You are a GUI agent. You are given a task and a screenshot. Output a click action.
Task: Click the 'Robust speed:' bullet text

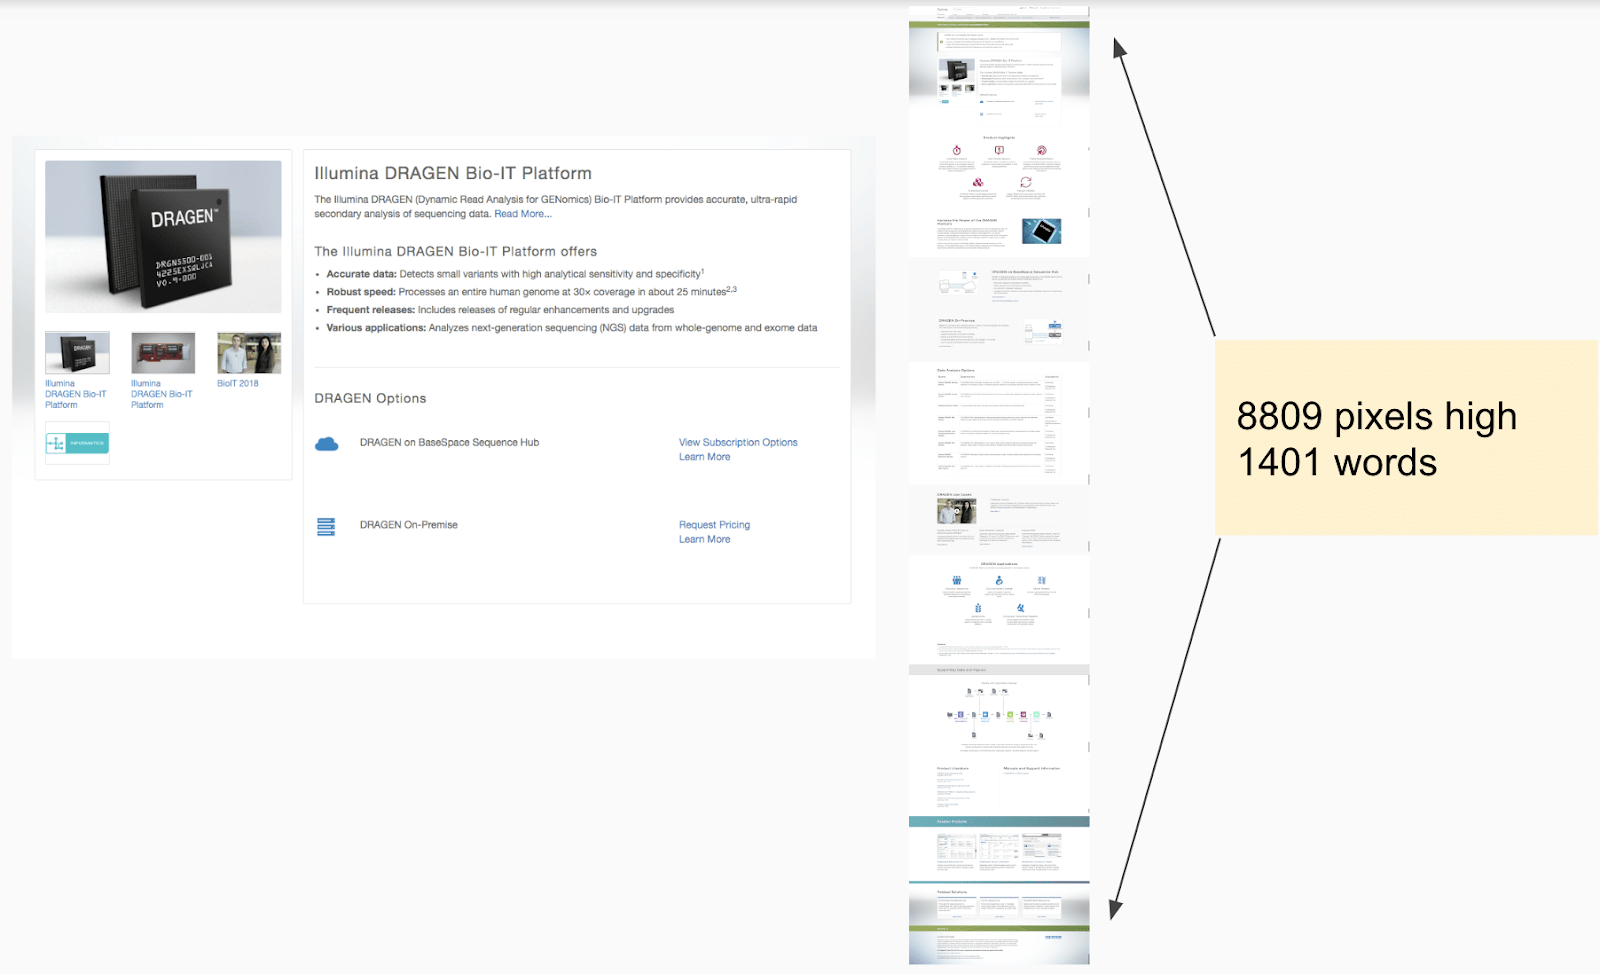[x=361, y=292]
